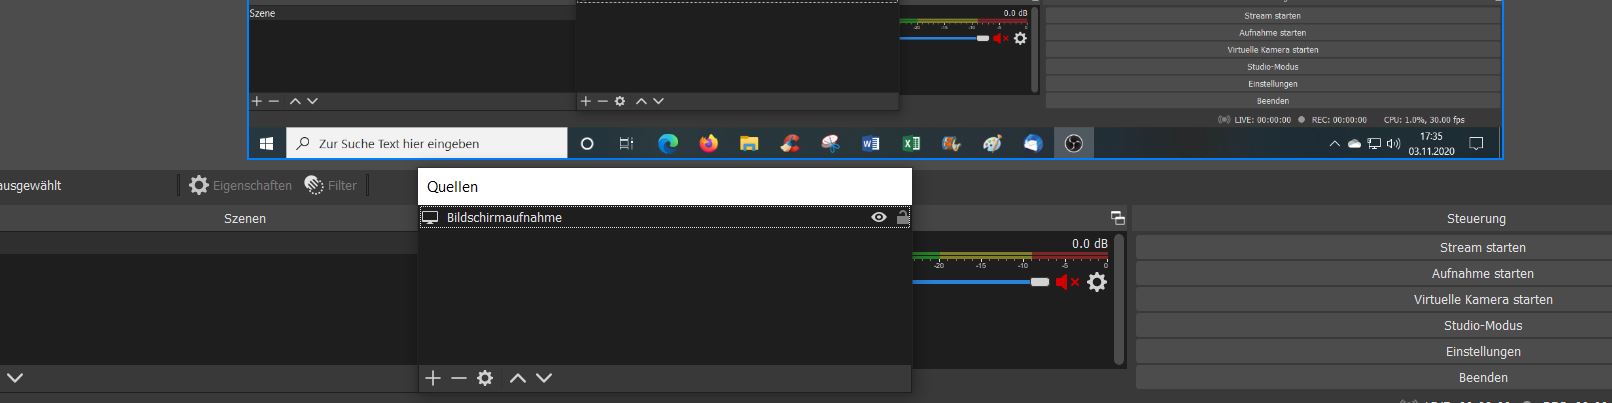Open audio settings gear beside the red mute icon
1612x403 pixels.
pos(1097,282)
